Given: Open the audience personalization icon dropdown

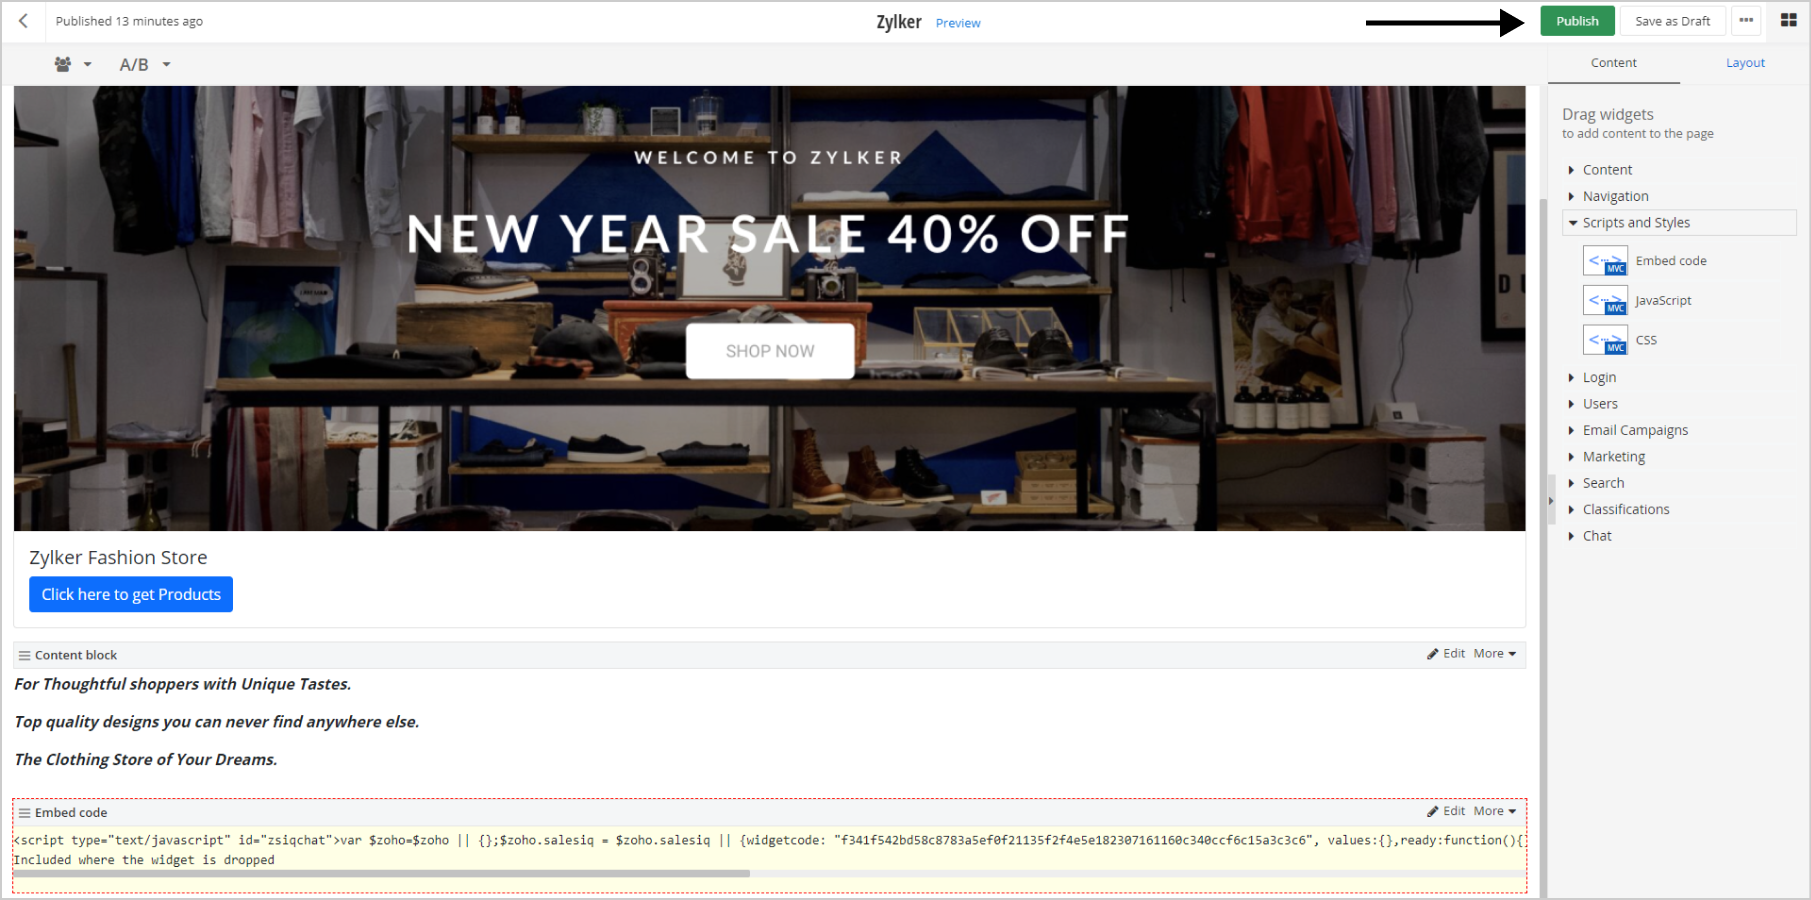Looking at the screenshot, I should click(72, 64).
